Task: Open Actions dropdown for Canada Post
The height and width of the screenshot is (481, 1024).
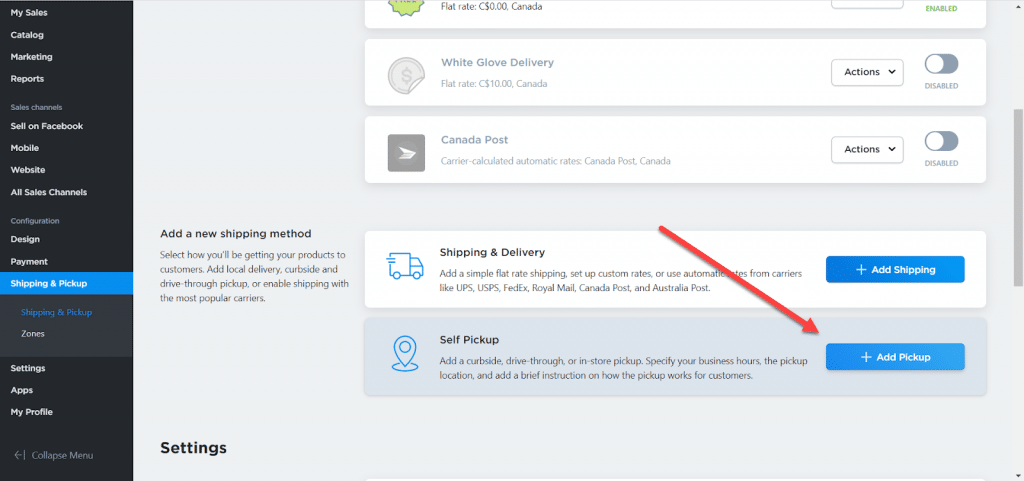Action: pyautogui.click(x=867, y=149)
